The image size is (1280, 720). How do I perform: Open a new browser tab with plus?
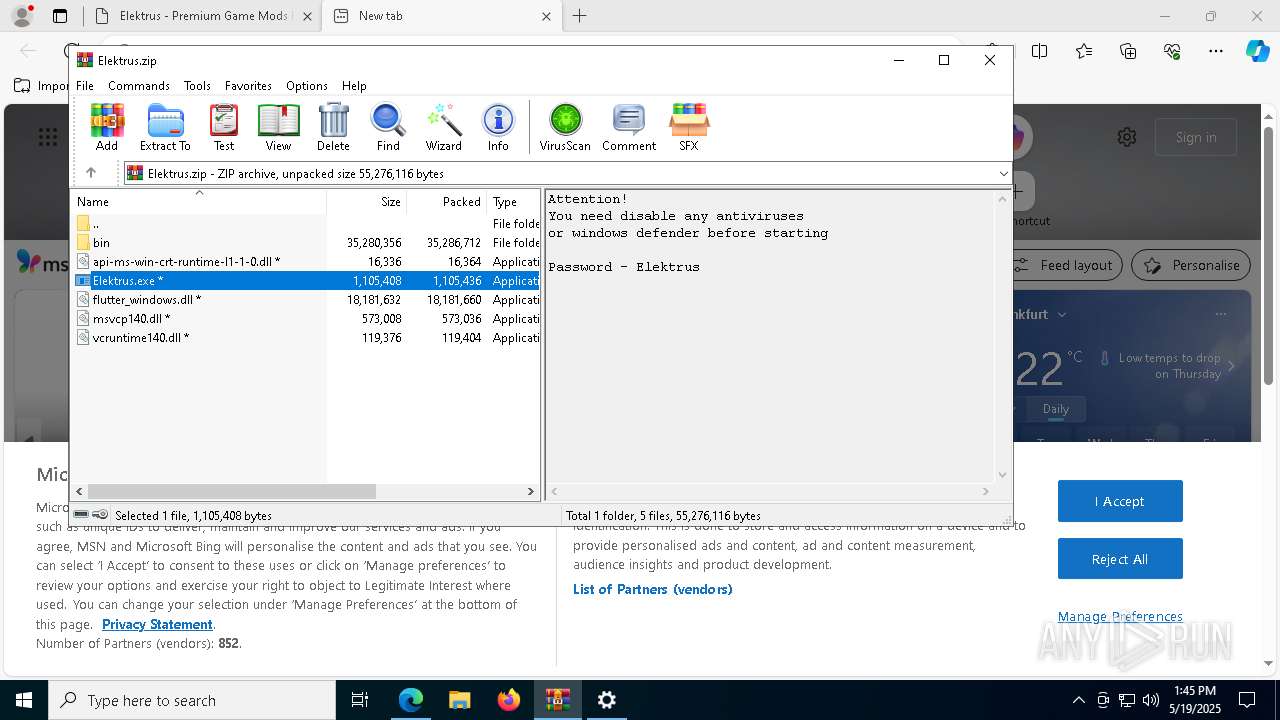[580, 16]
